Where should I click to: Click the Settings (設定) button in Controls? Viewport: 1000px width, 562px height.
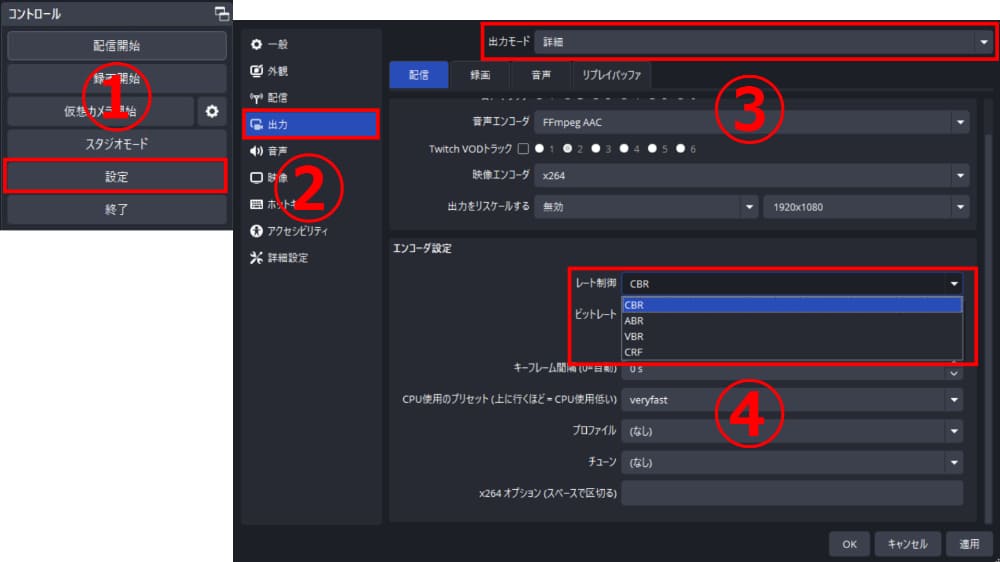point(117,177)
